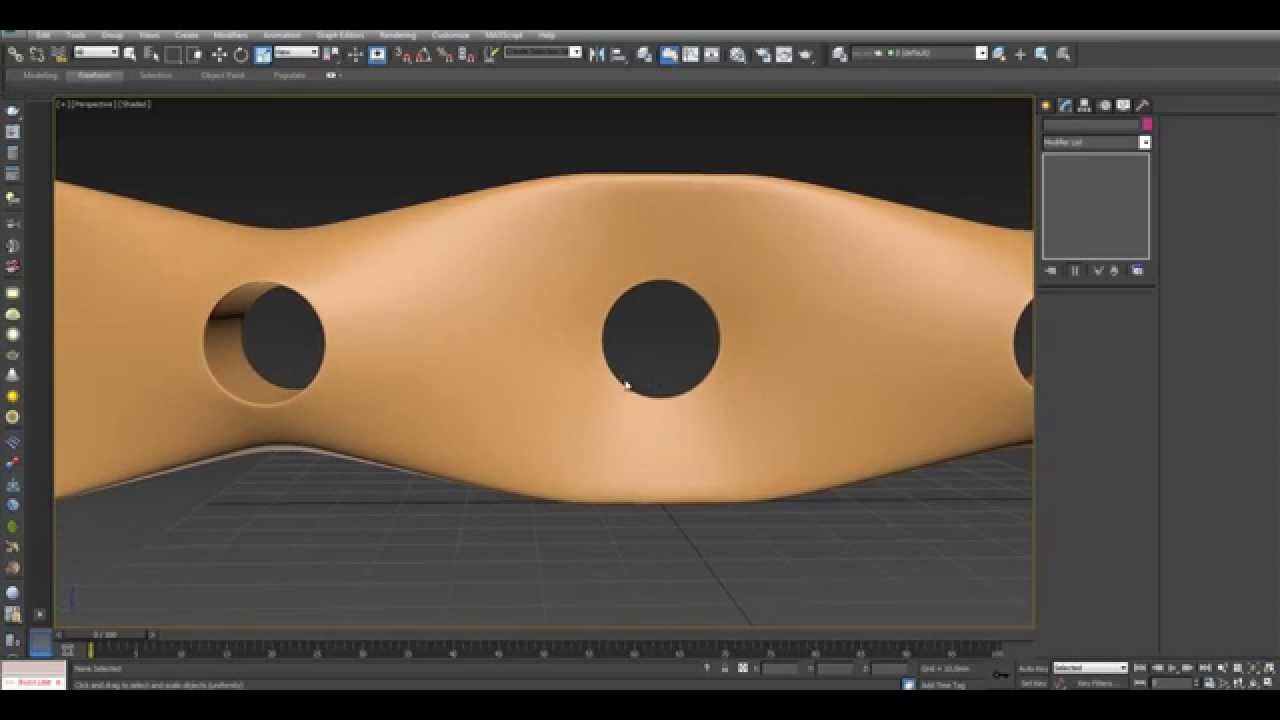1280x720 pixels.
Task: Open the Render Setup dialog
Action: (763, 54)
